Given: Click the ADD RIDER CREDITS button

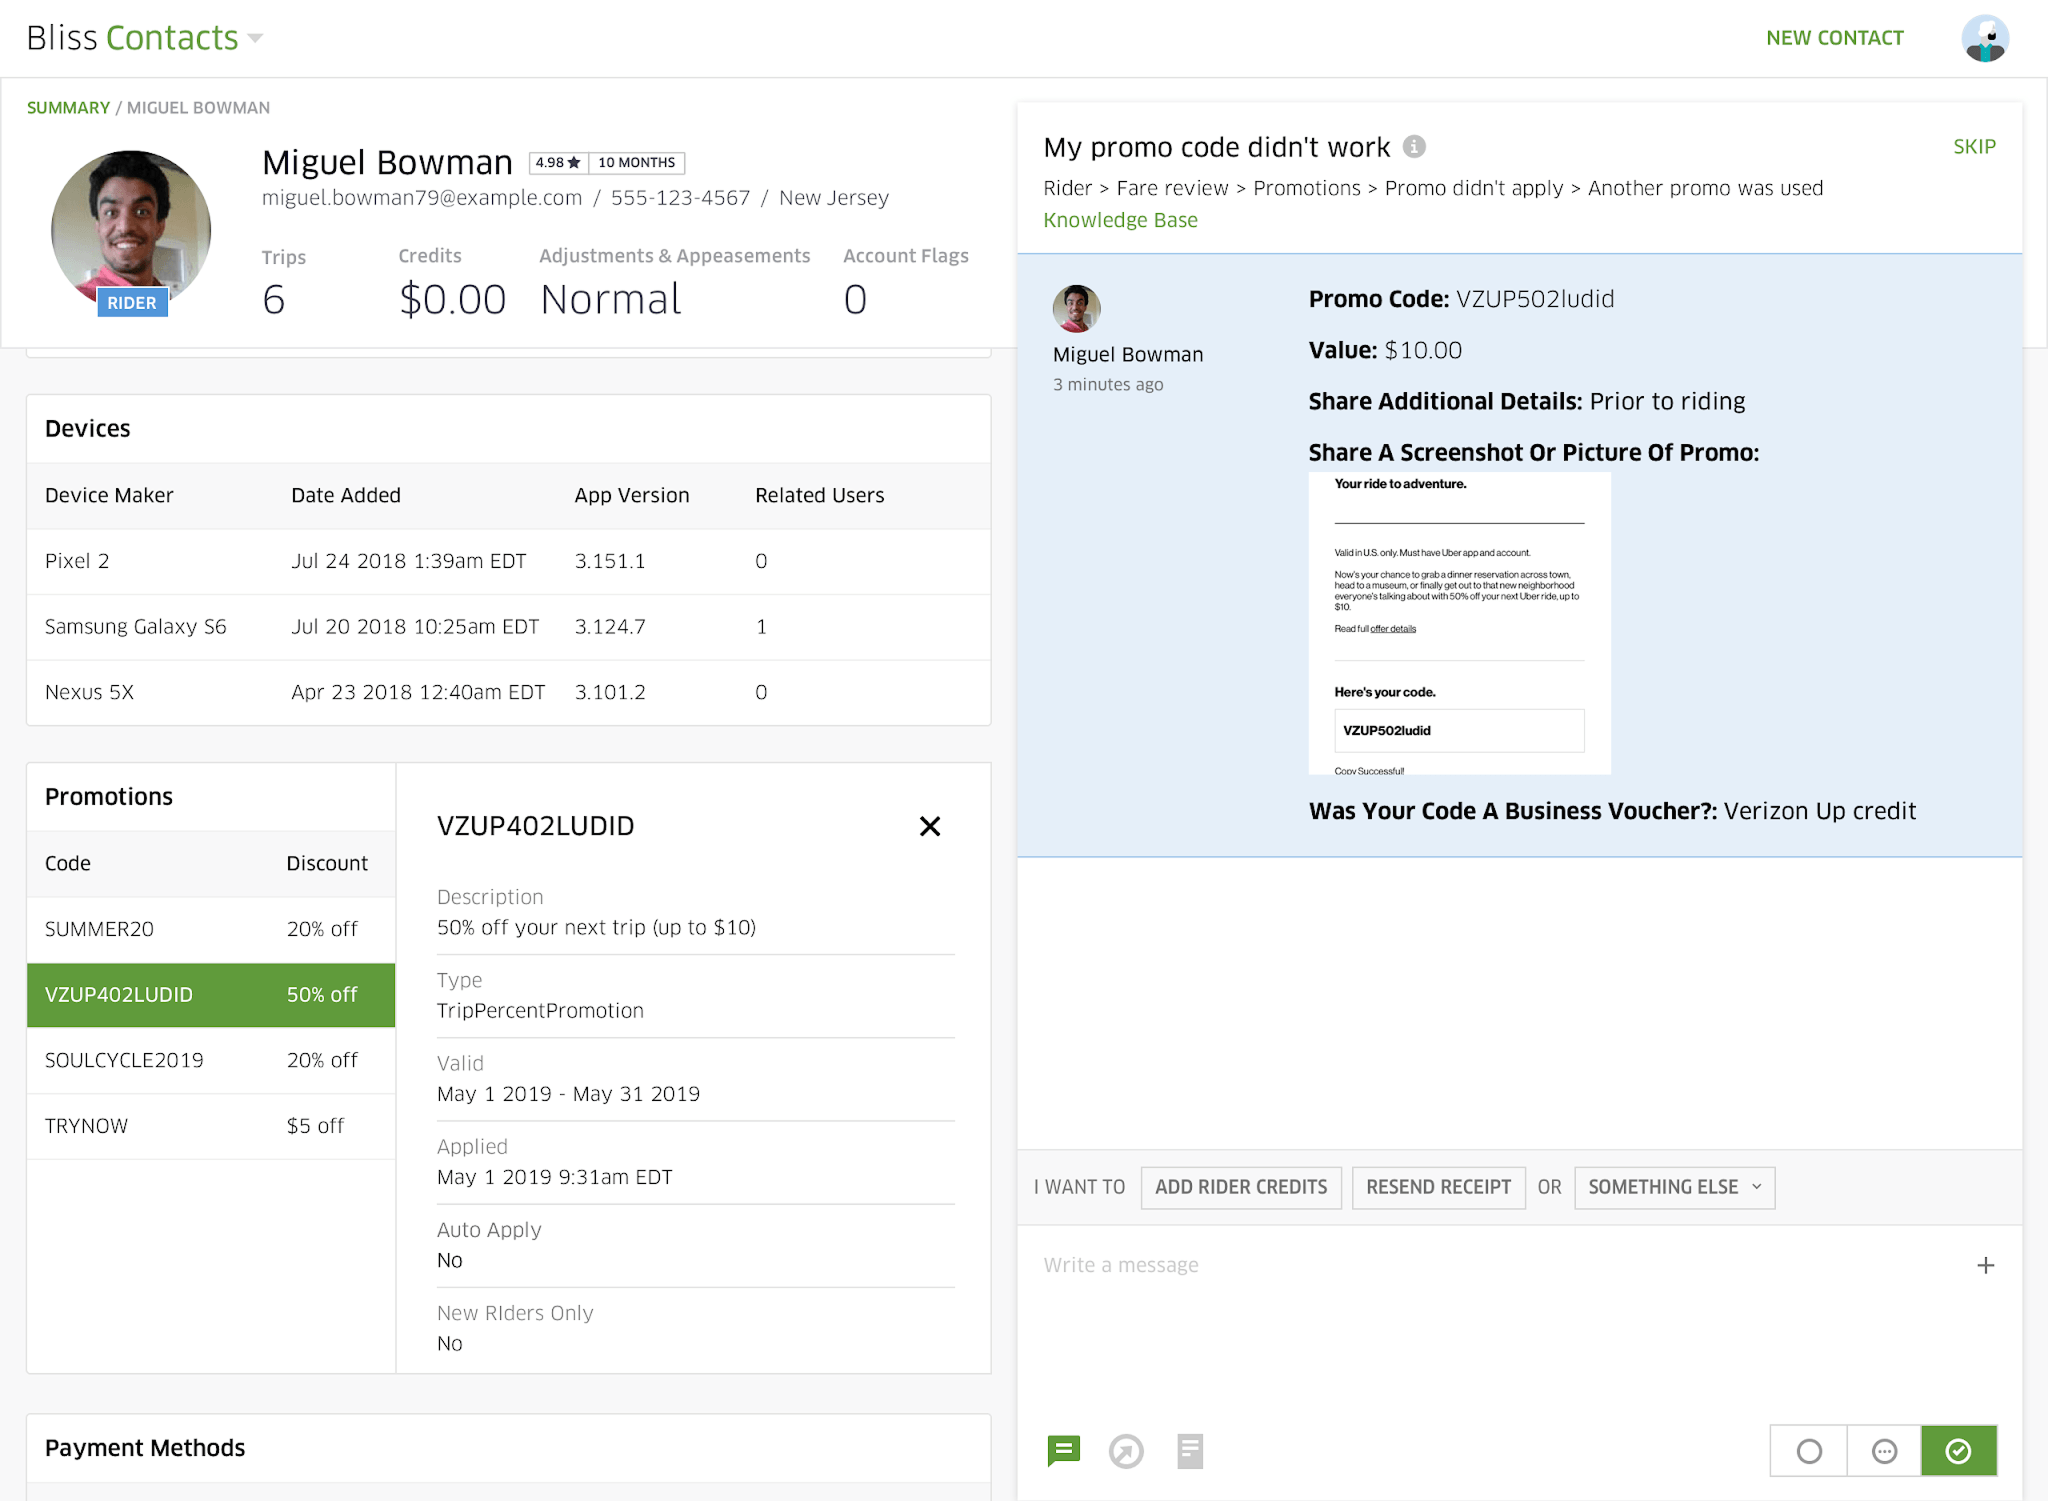Looking at the screenshot, I should 1240,1187.
